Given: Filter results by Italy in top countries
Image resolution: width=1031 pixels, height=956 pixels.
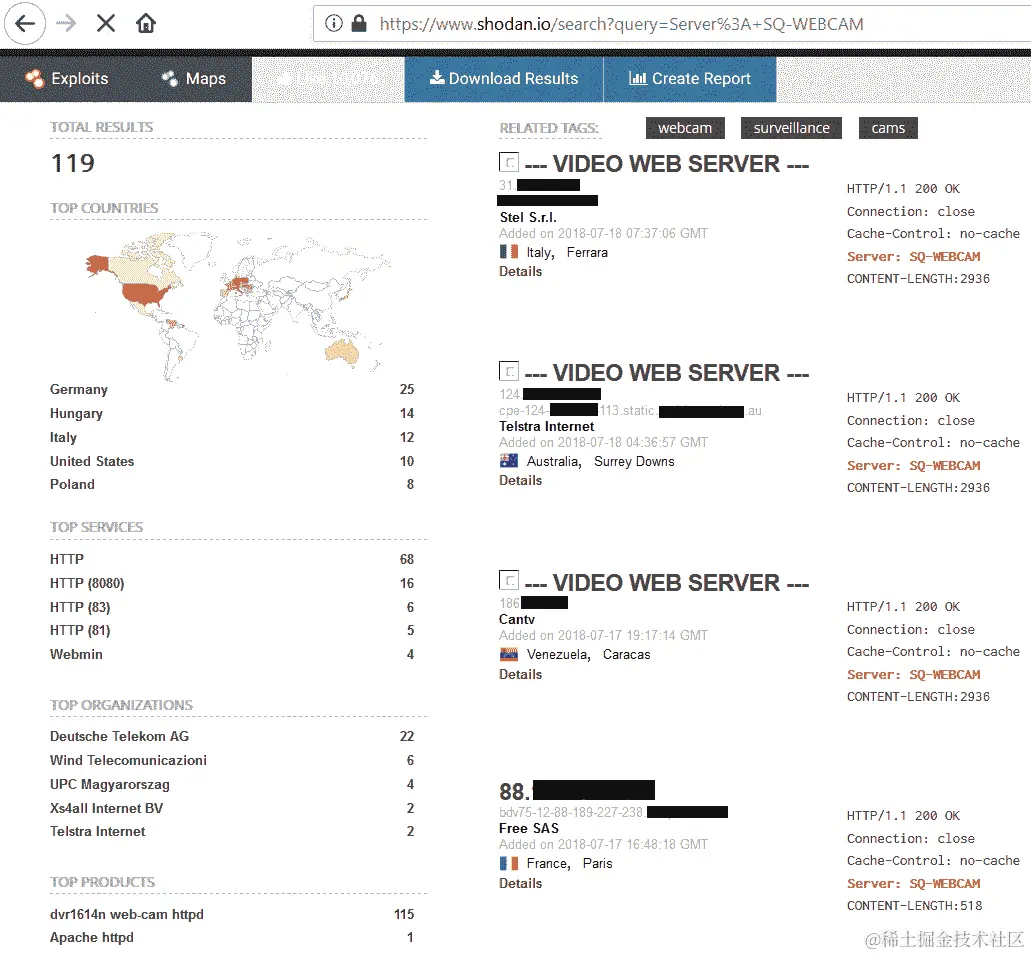Looking at the screenshot, I should click(x=63, y=437).
